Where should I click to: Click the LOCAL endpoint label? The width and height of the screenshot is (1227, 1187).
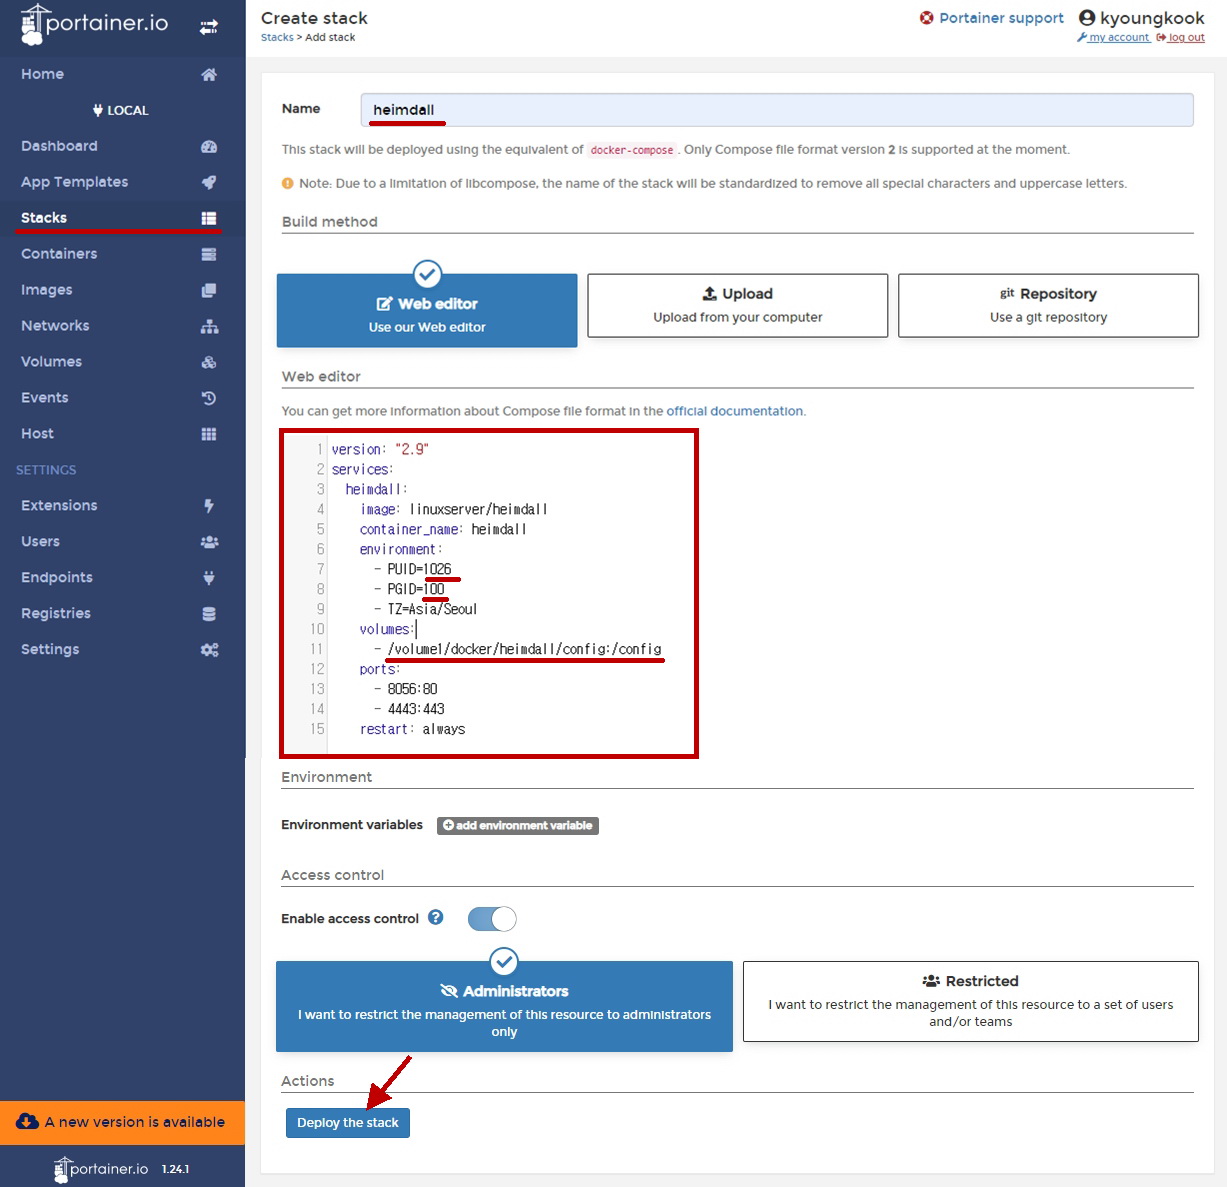(x=121, y=110)
